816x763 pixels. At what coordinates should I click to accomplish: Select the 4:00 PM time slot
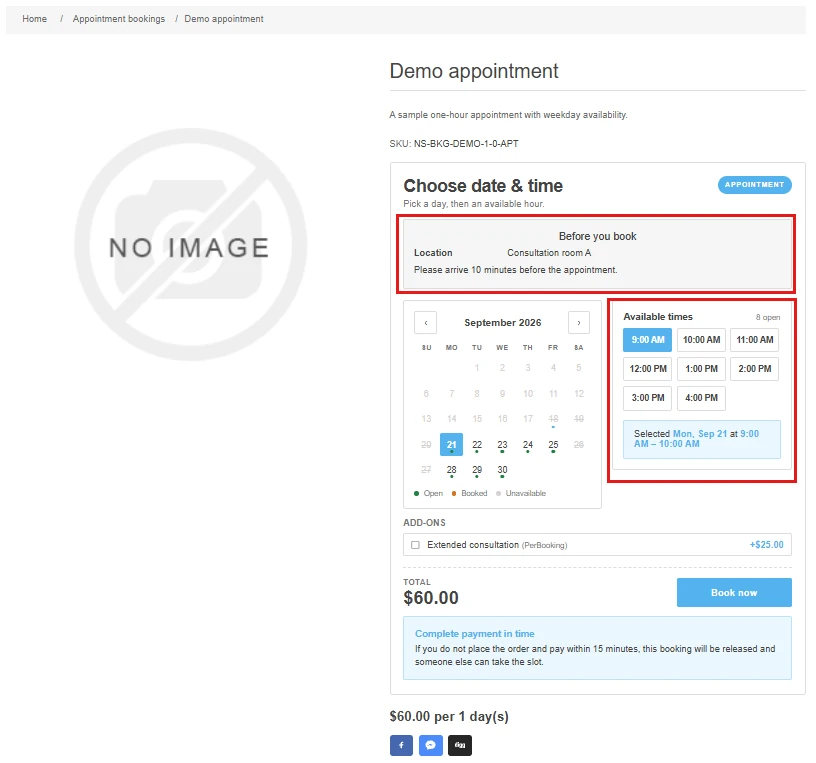pyautogui.click(x=701, y=398)
